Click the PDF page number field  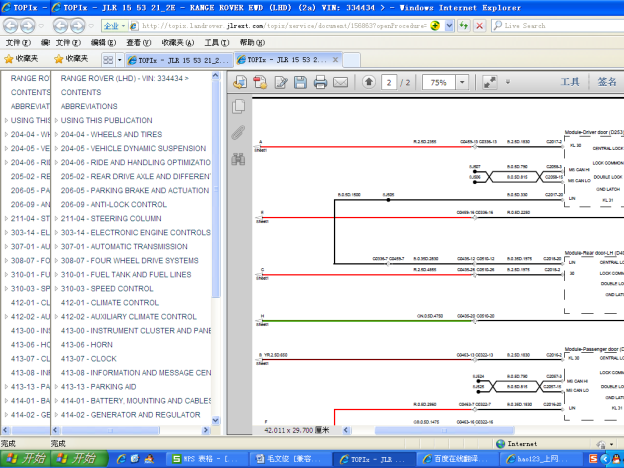[389, 82]
